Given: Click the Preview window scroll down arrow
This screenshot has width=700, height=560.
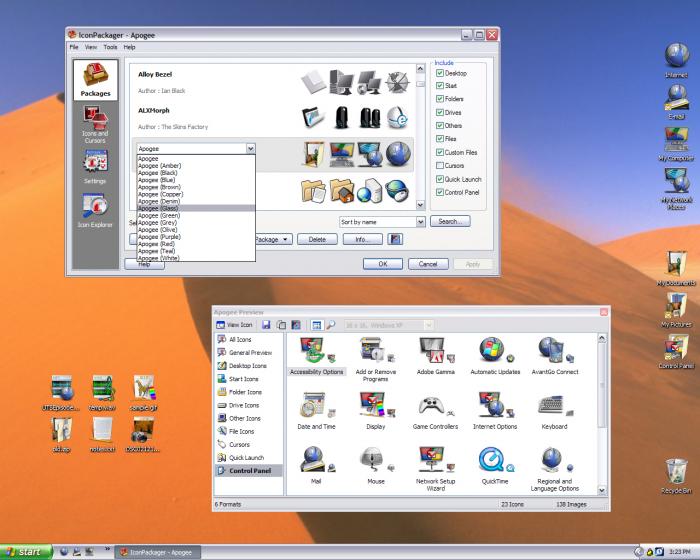Looking at the screenshot, I should [602, 490].
